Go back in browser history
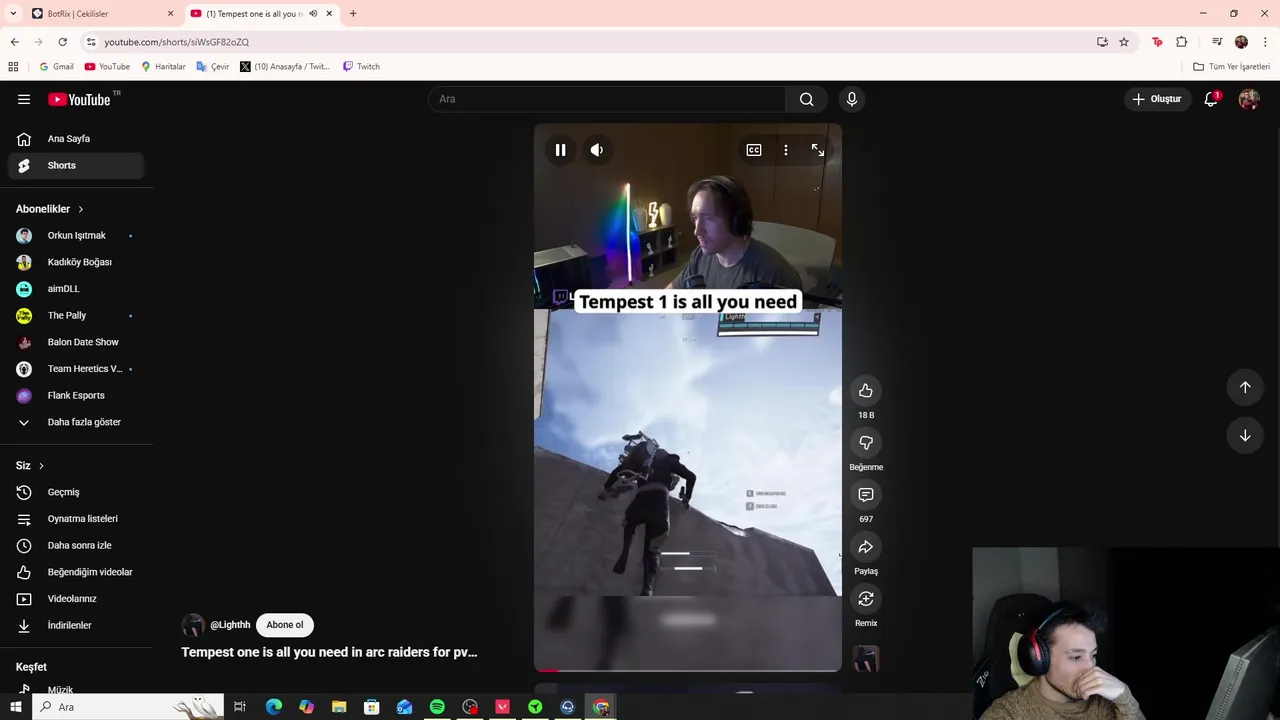This screenshot has height=720, width=1280. point(14,42)
